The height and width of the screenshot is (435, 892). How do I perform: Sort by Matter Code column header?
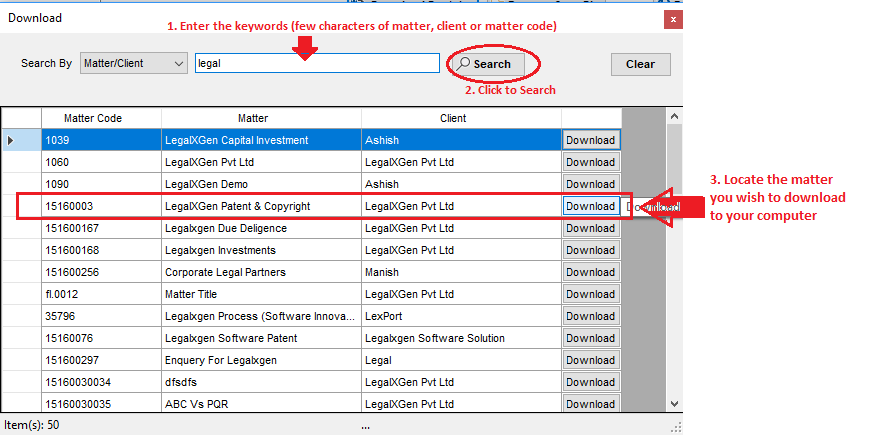(93, 118)
